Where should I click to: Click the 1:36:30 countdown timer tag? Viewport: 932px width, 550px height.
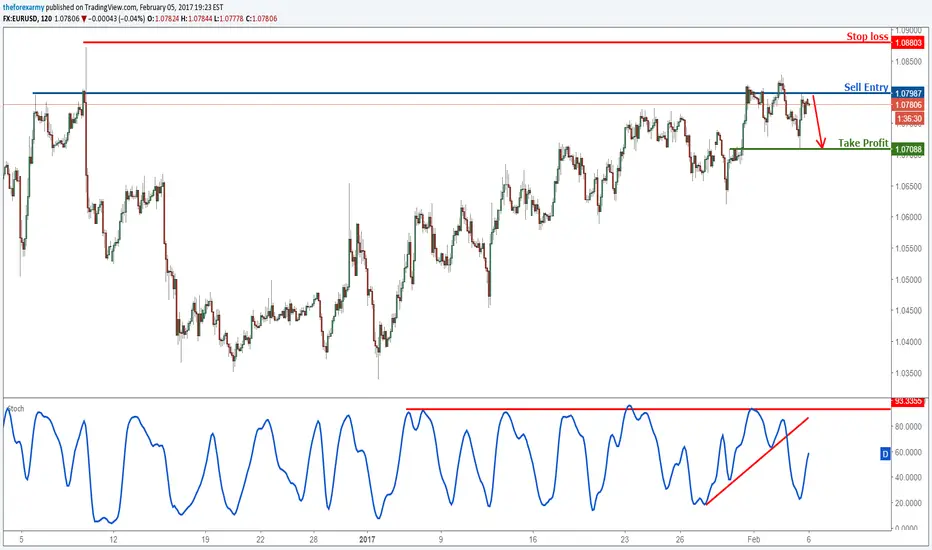[x=909, y=118]
